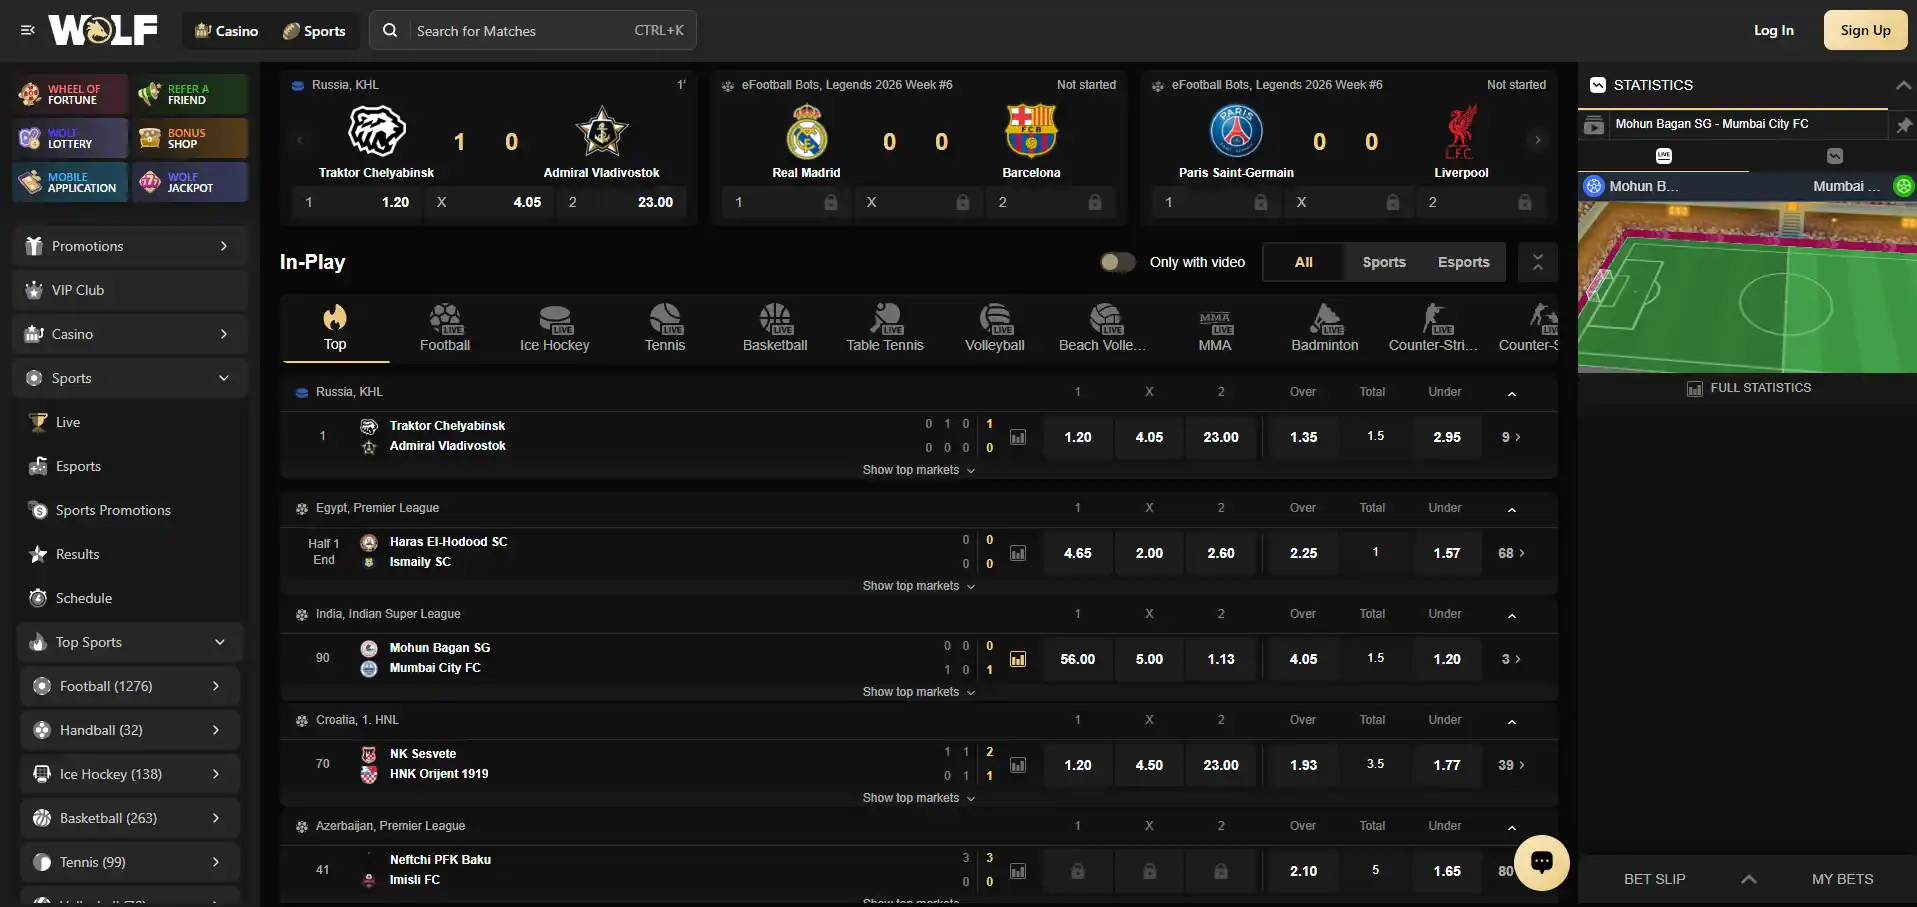Viewport: 1917px width, 907px height.
Task: Select the Esports filter tab
Action: [x=1464, y=262]
